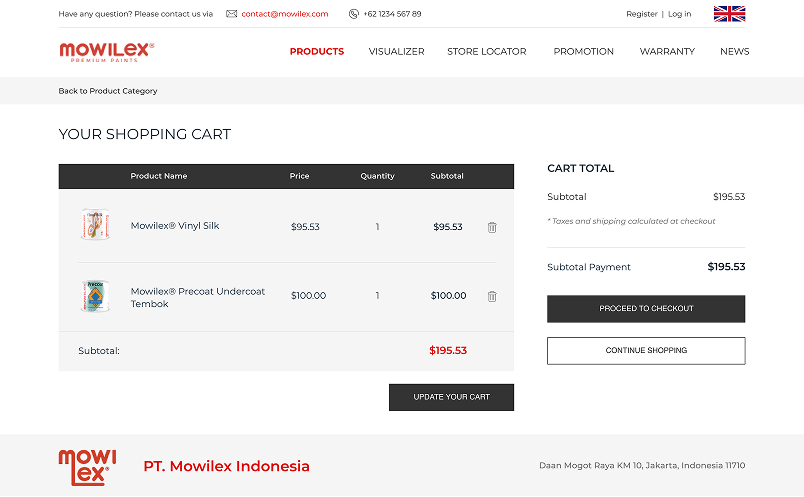Click the phone icon in header

coord(354,14)
